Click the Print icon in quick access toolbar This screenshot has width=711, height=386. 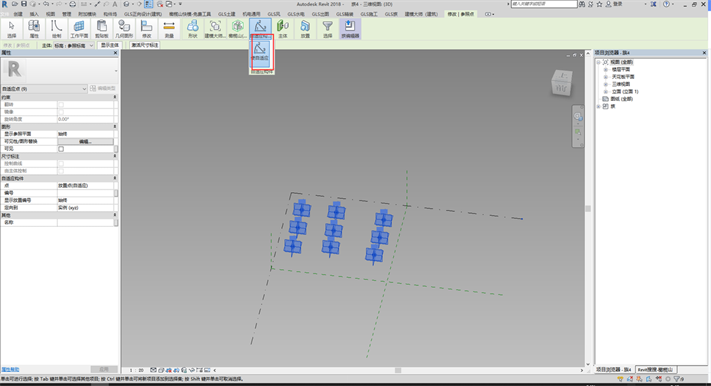tap(72, 4)
